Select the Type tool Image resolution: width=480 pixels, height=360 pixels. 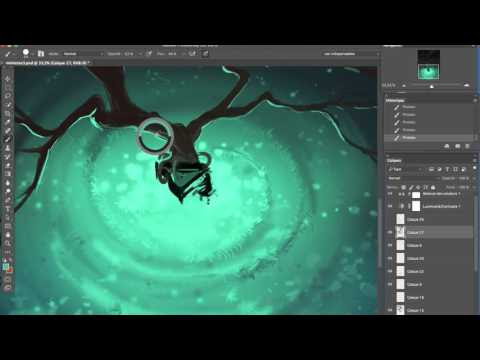[x=8, y=209]
